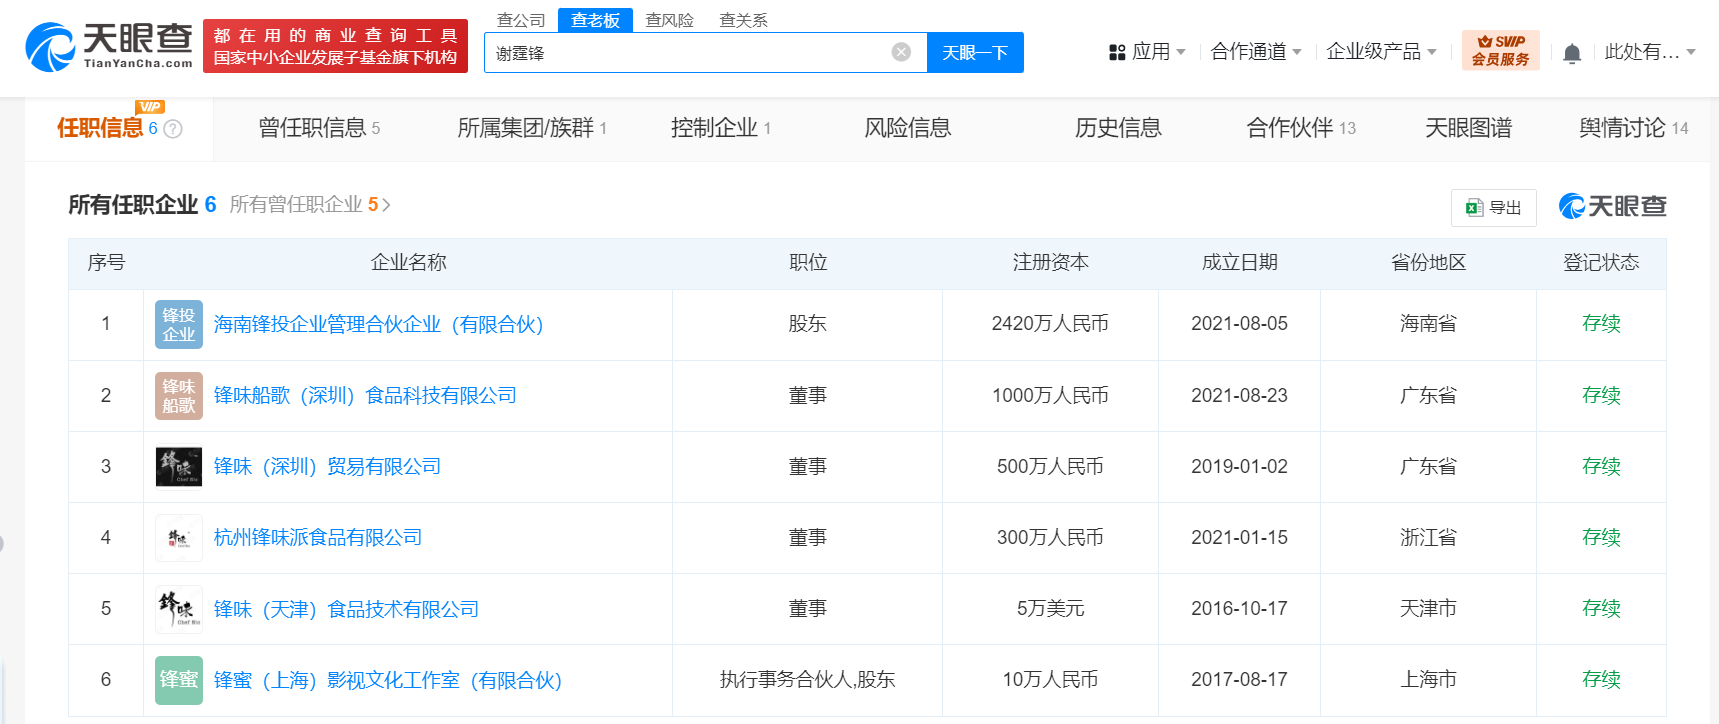Screen dimensions: 1719x724
Task: Click the 锋味（天津）company logo icon
Action: [179, 609]
